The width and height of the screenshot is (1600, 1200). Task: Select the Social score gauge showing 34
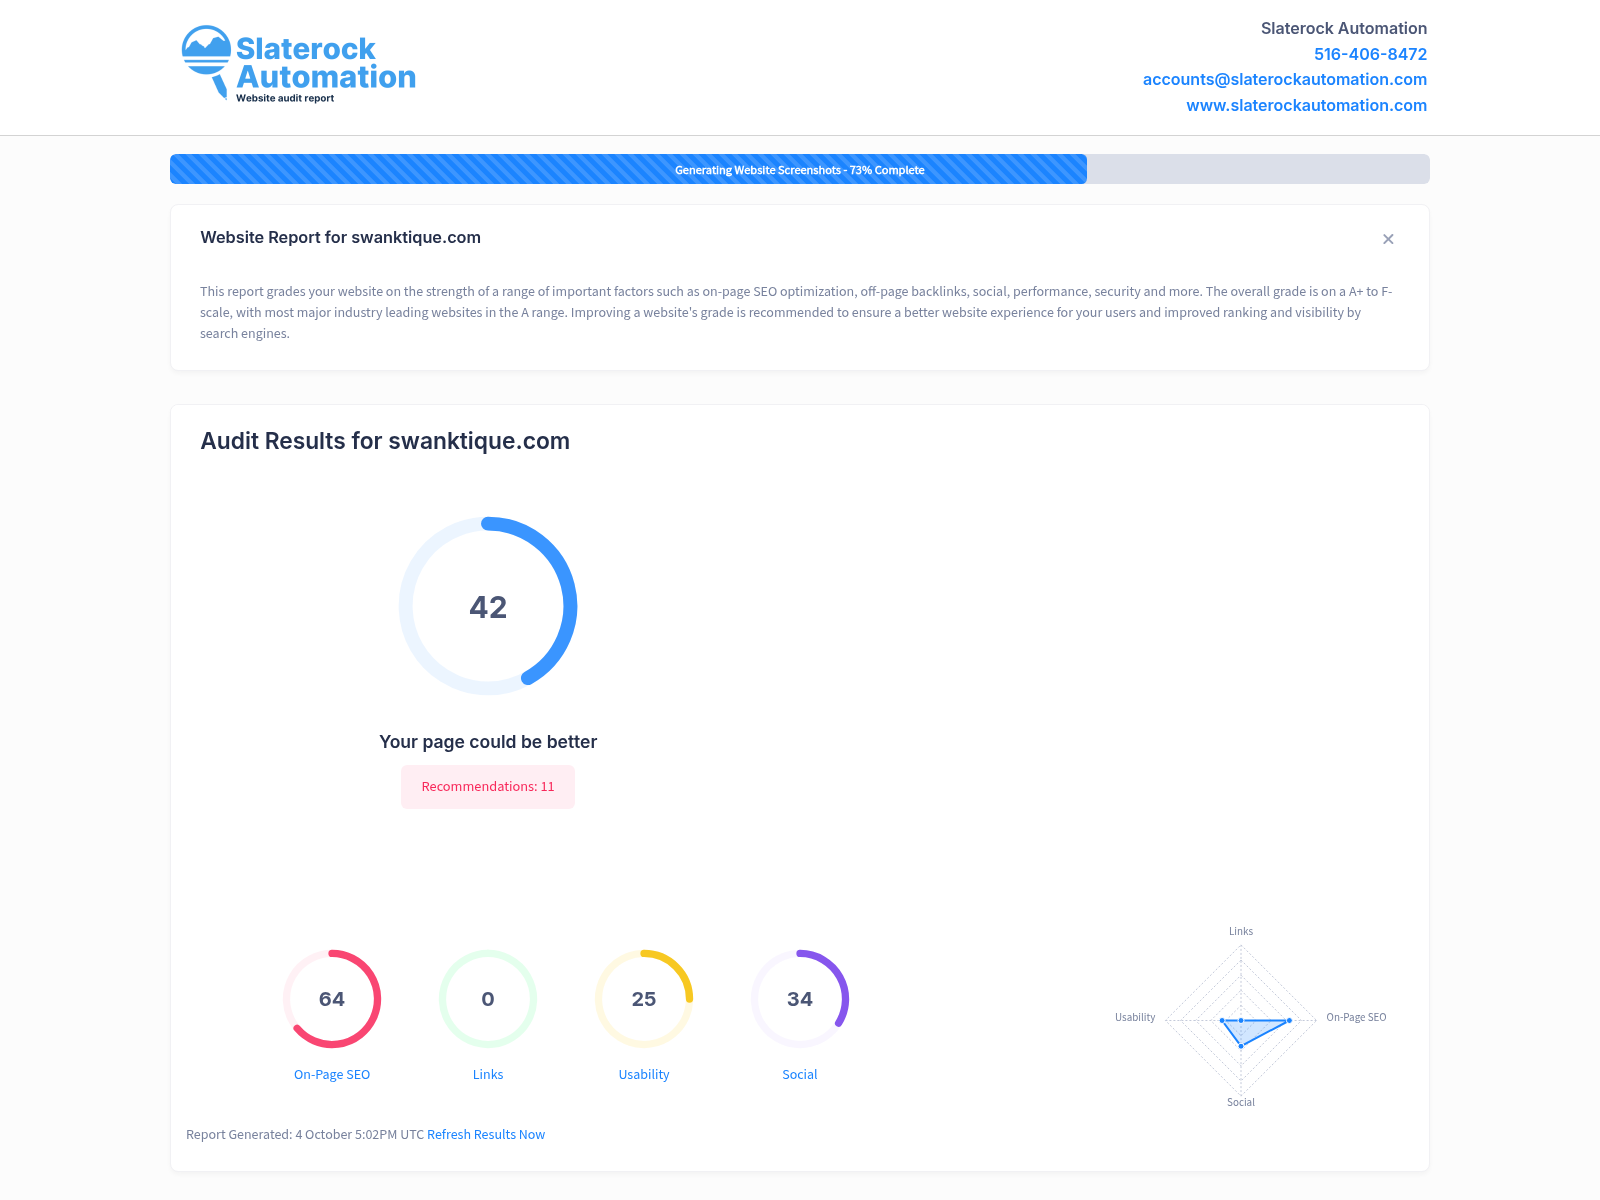(800, 999)
